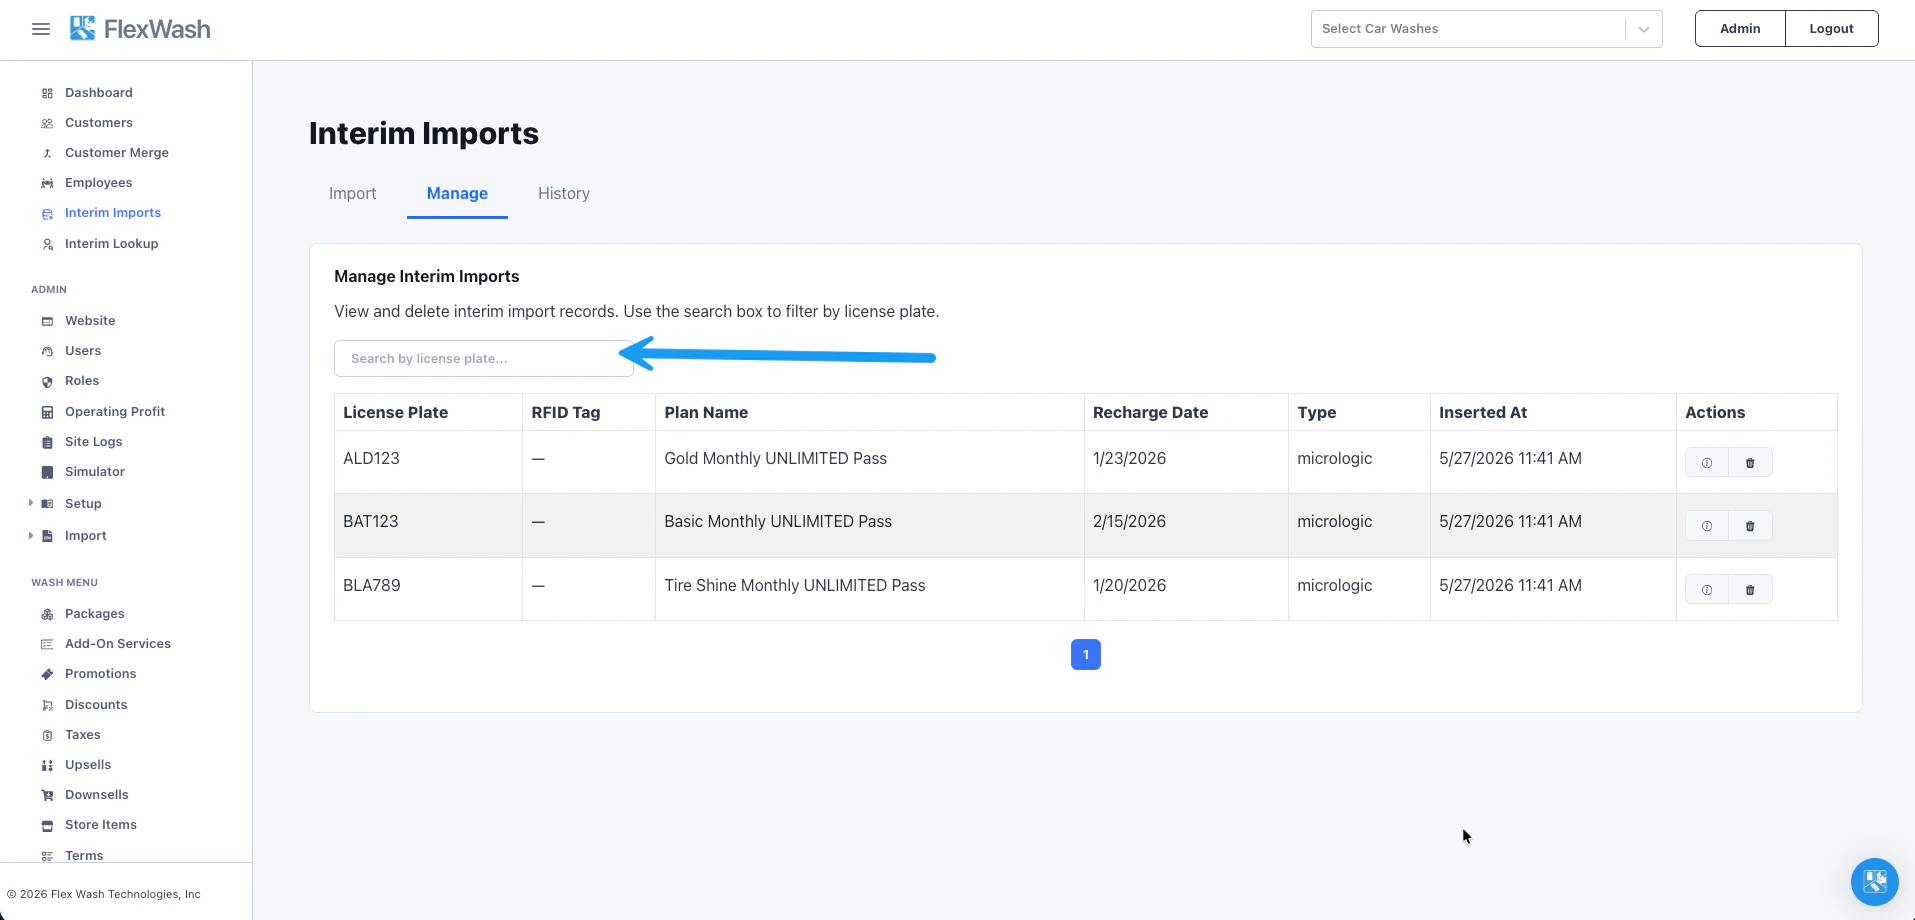
Task: Go to Interim Imports in sidebar
Action: pyautogui.click(x=113, y=213)
